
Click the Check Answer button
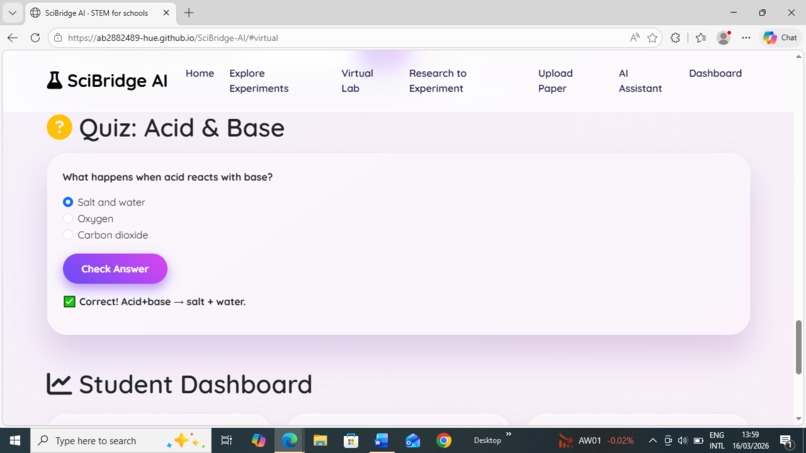115,268
